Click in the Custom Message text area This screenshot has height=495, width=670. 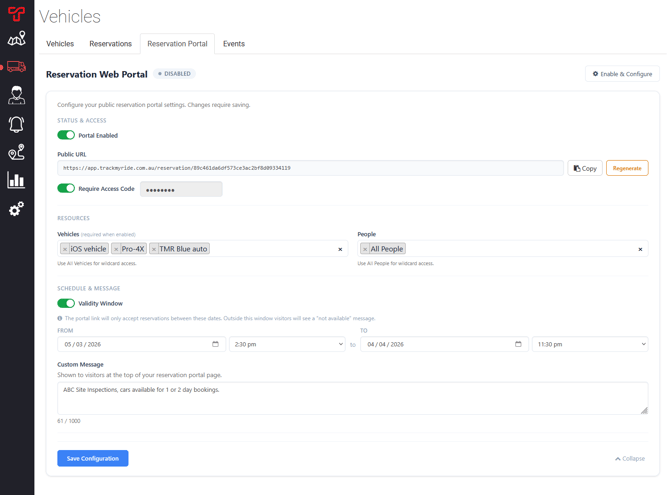(x=350, y=397)
